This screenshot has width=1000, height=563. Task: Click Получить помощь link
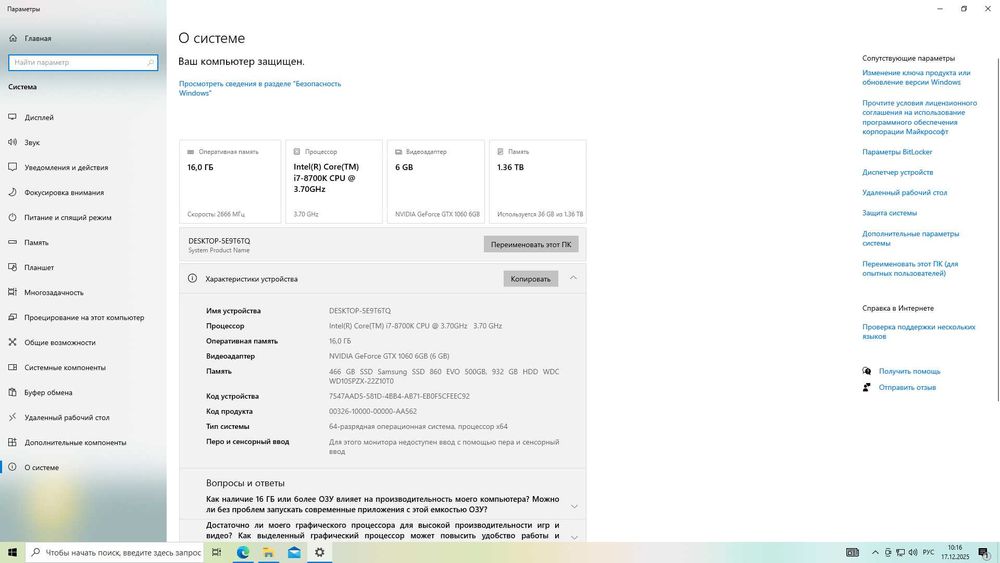(x=909, y=371)
